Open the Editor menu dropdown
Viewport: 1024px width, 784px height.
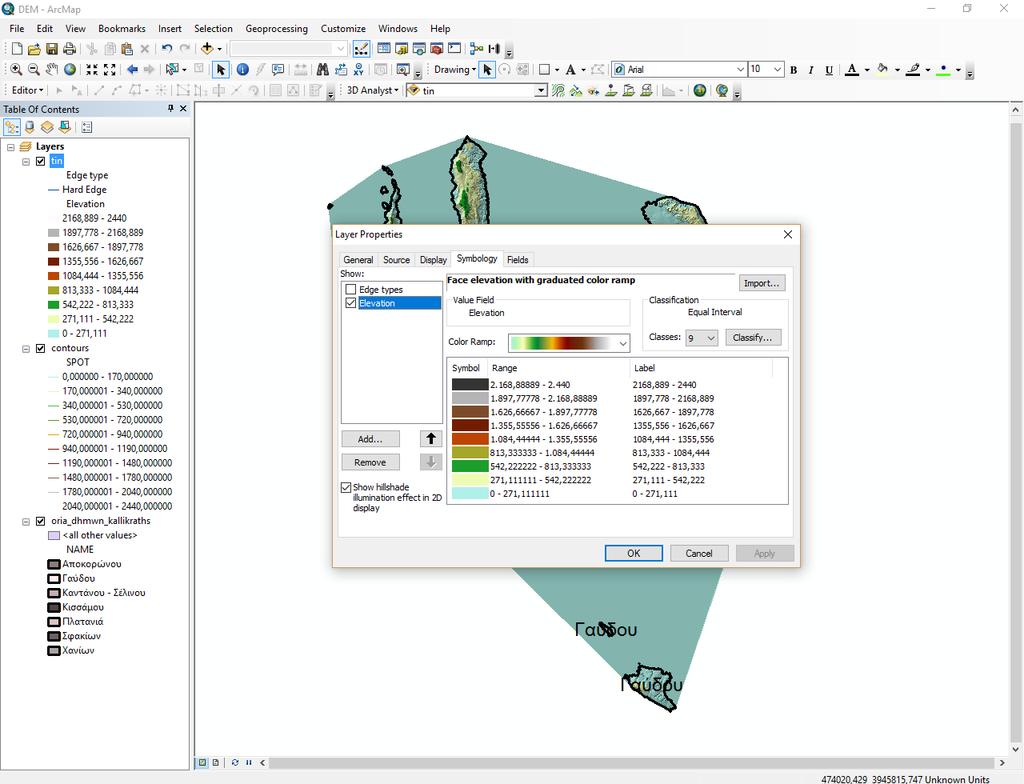(28, 90)
